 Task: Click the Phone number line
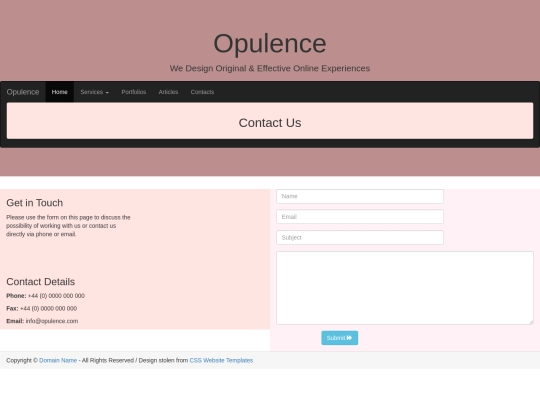(x=45, y=296)
